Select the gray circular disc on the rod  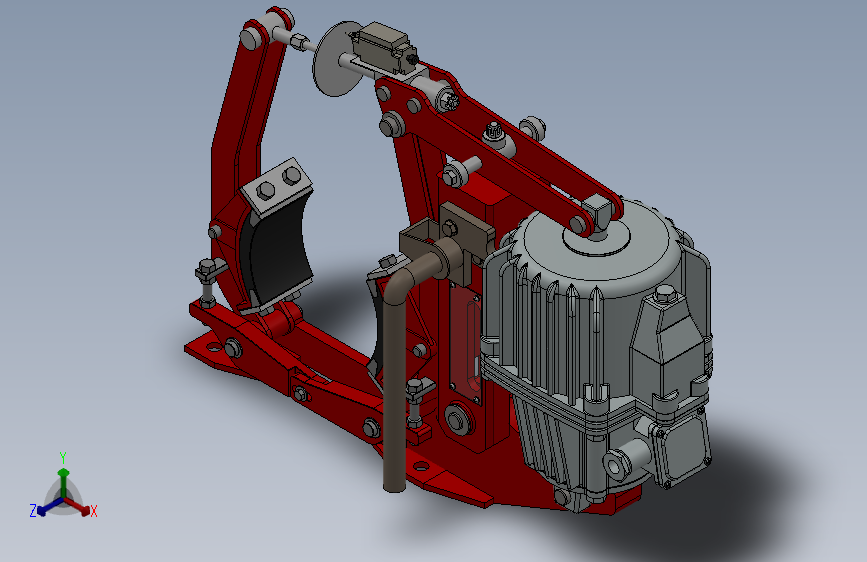coord(336,59)
